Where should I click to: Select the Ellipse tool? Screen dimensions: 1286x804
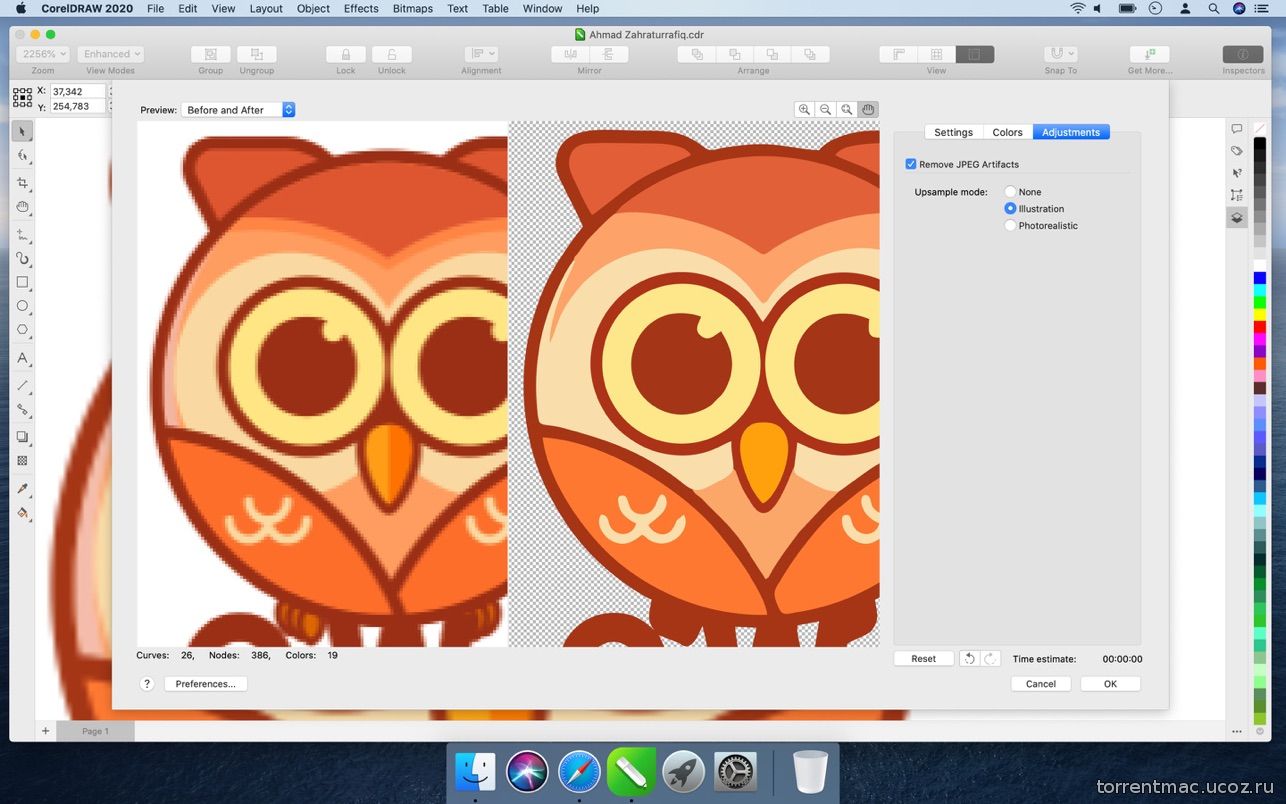point(22,306)
